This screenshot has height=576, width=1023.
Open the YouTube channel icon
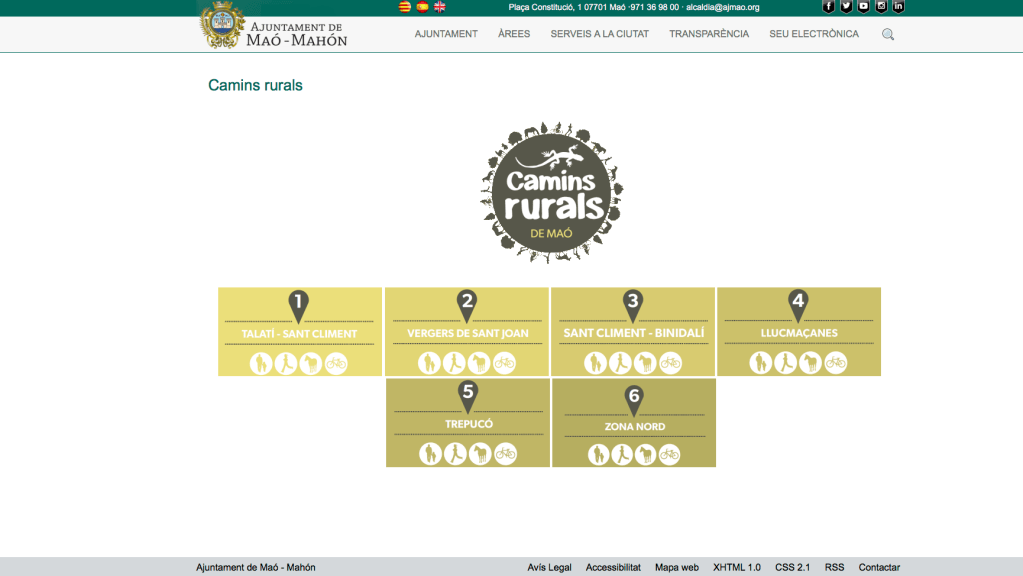coord(863,7)
